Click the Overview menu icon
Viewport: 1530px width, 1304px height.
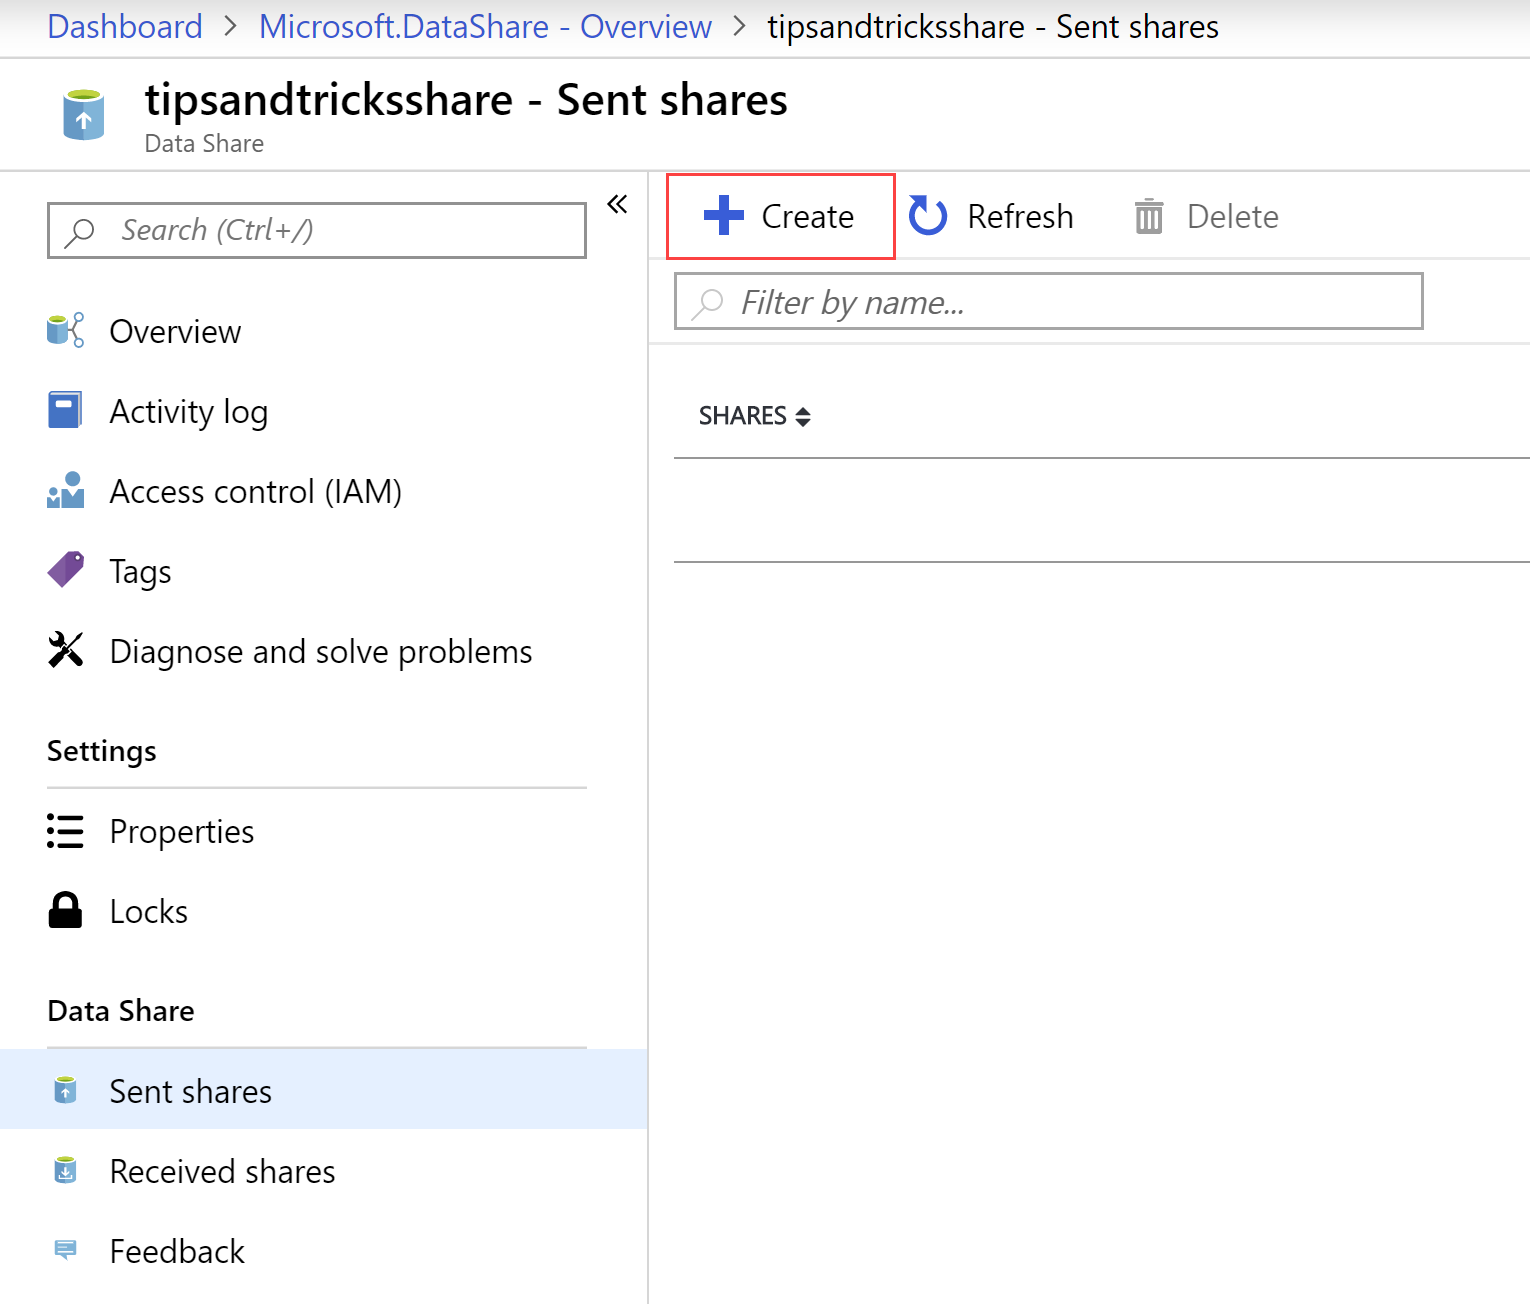66,330
